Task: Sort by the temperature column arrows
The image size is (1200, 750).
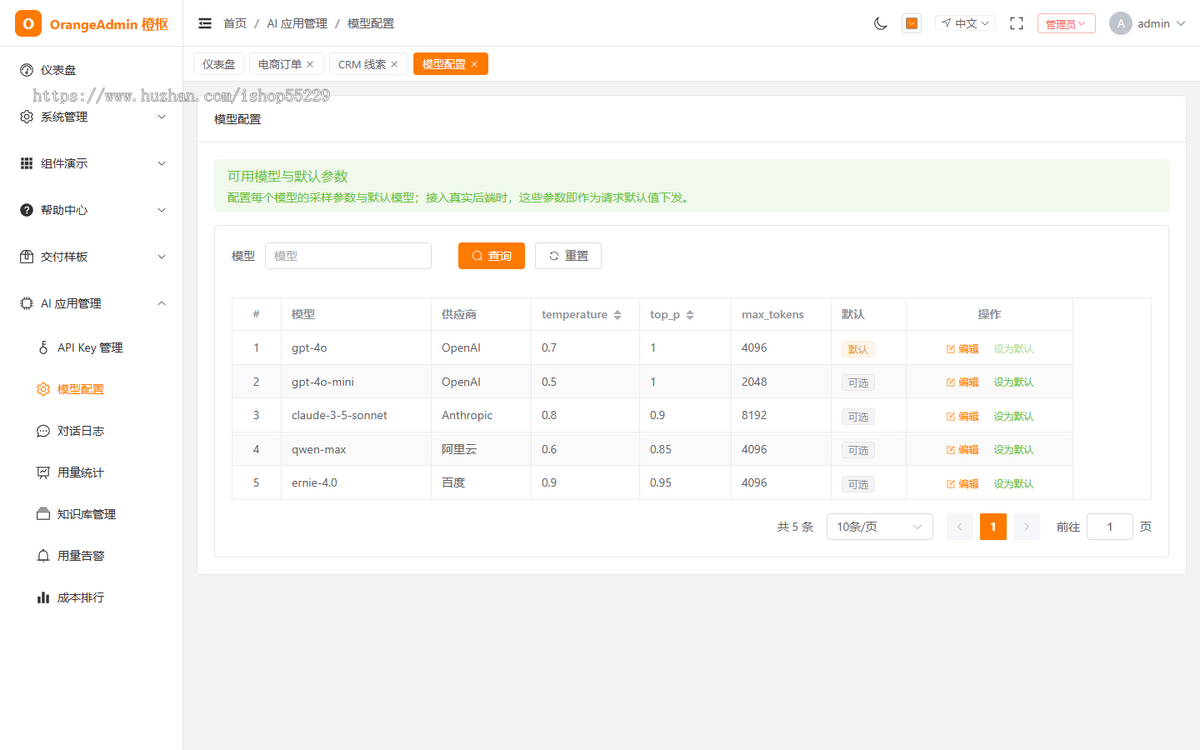Action: click(x=618, y=315)
